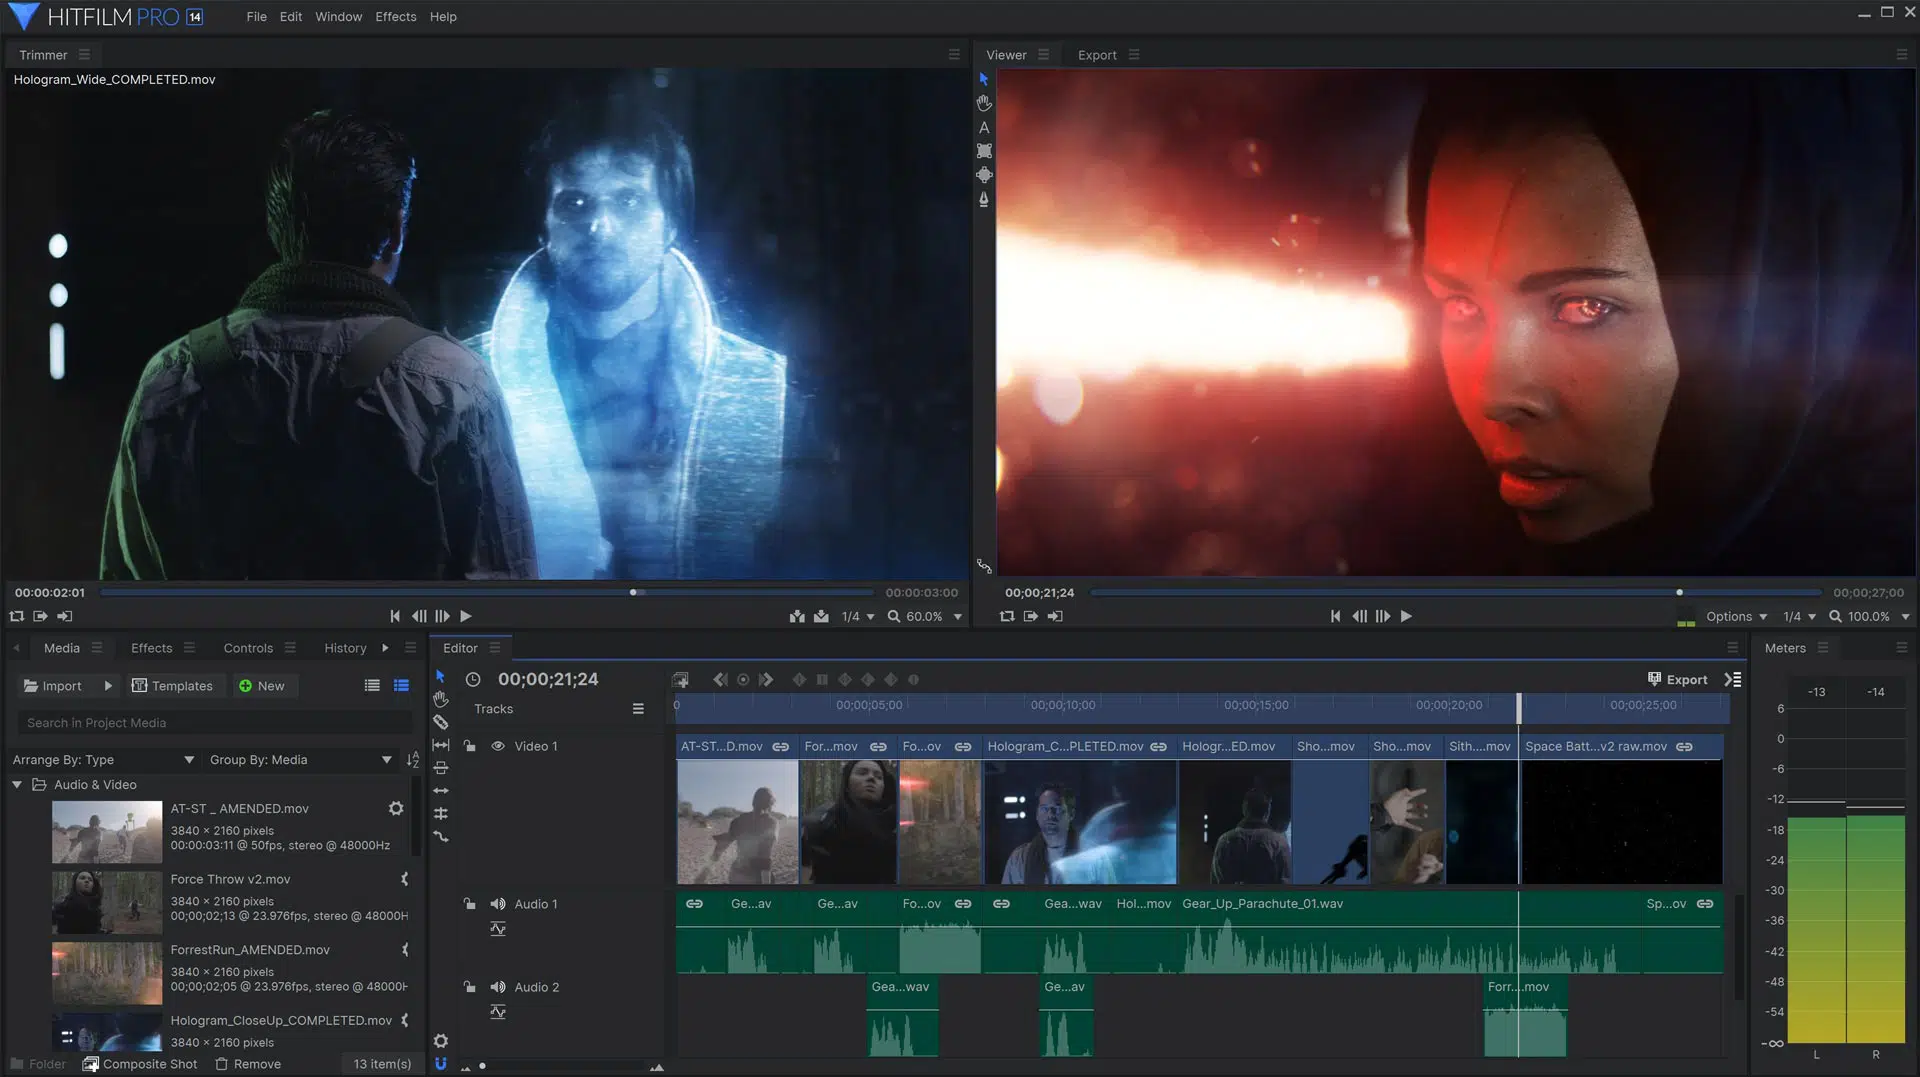Select the Text tool in the Viewer toolbar

point(983,126)
